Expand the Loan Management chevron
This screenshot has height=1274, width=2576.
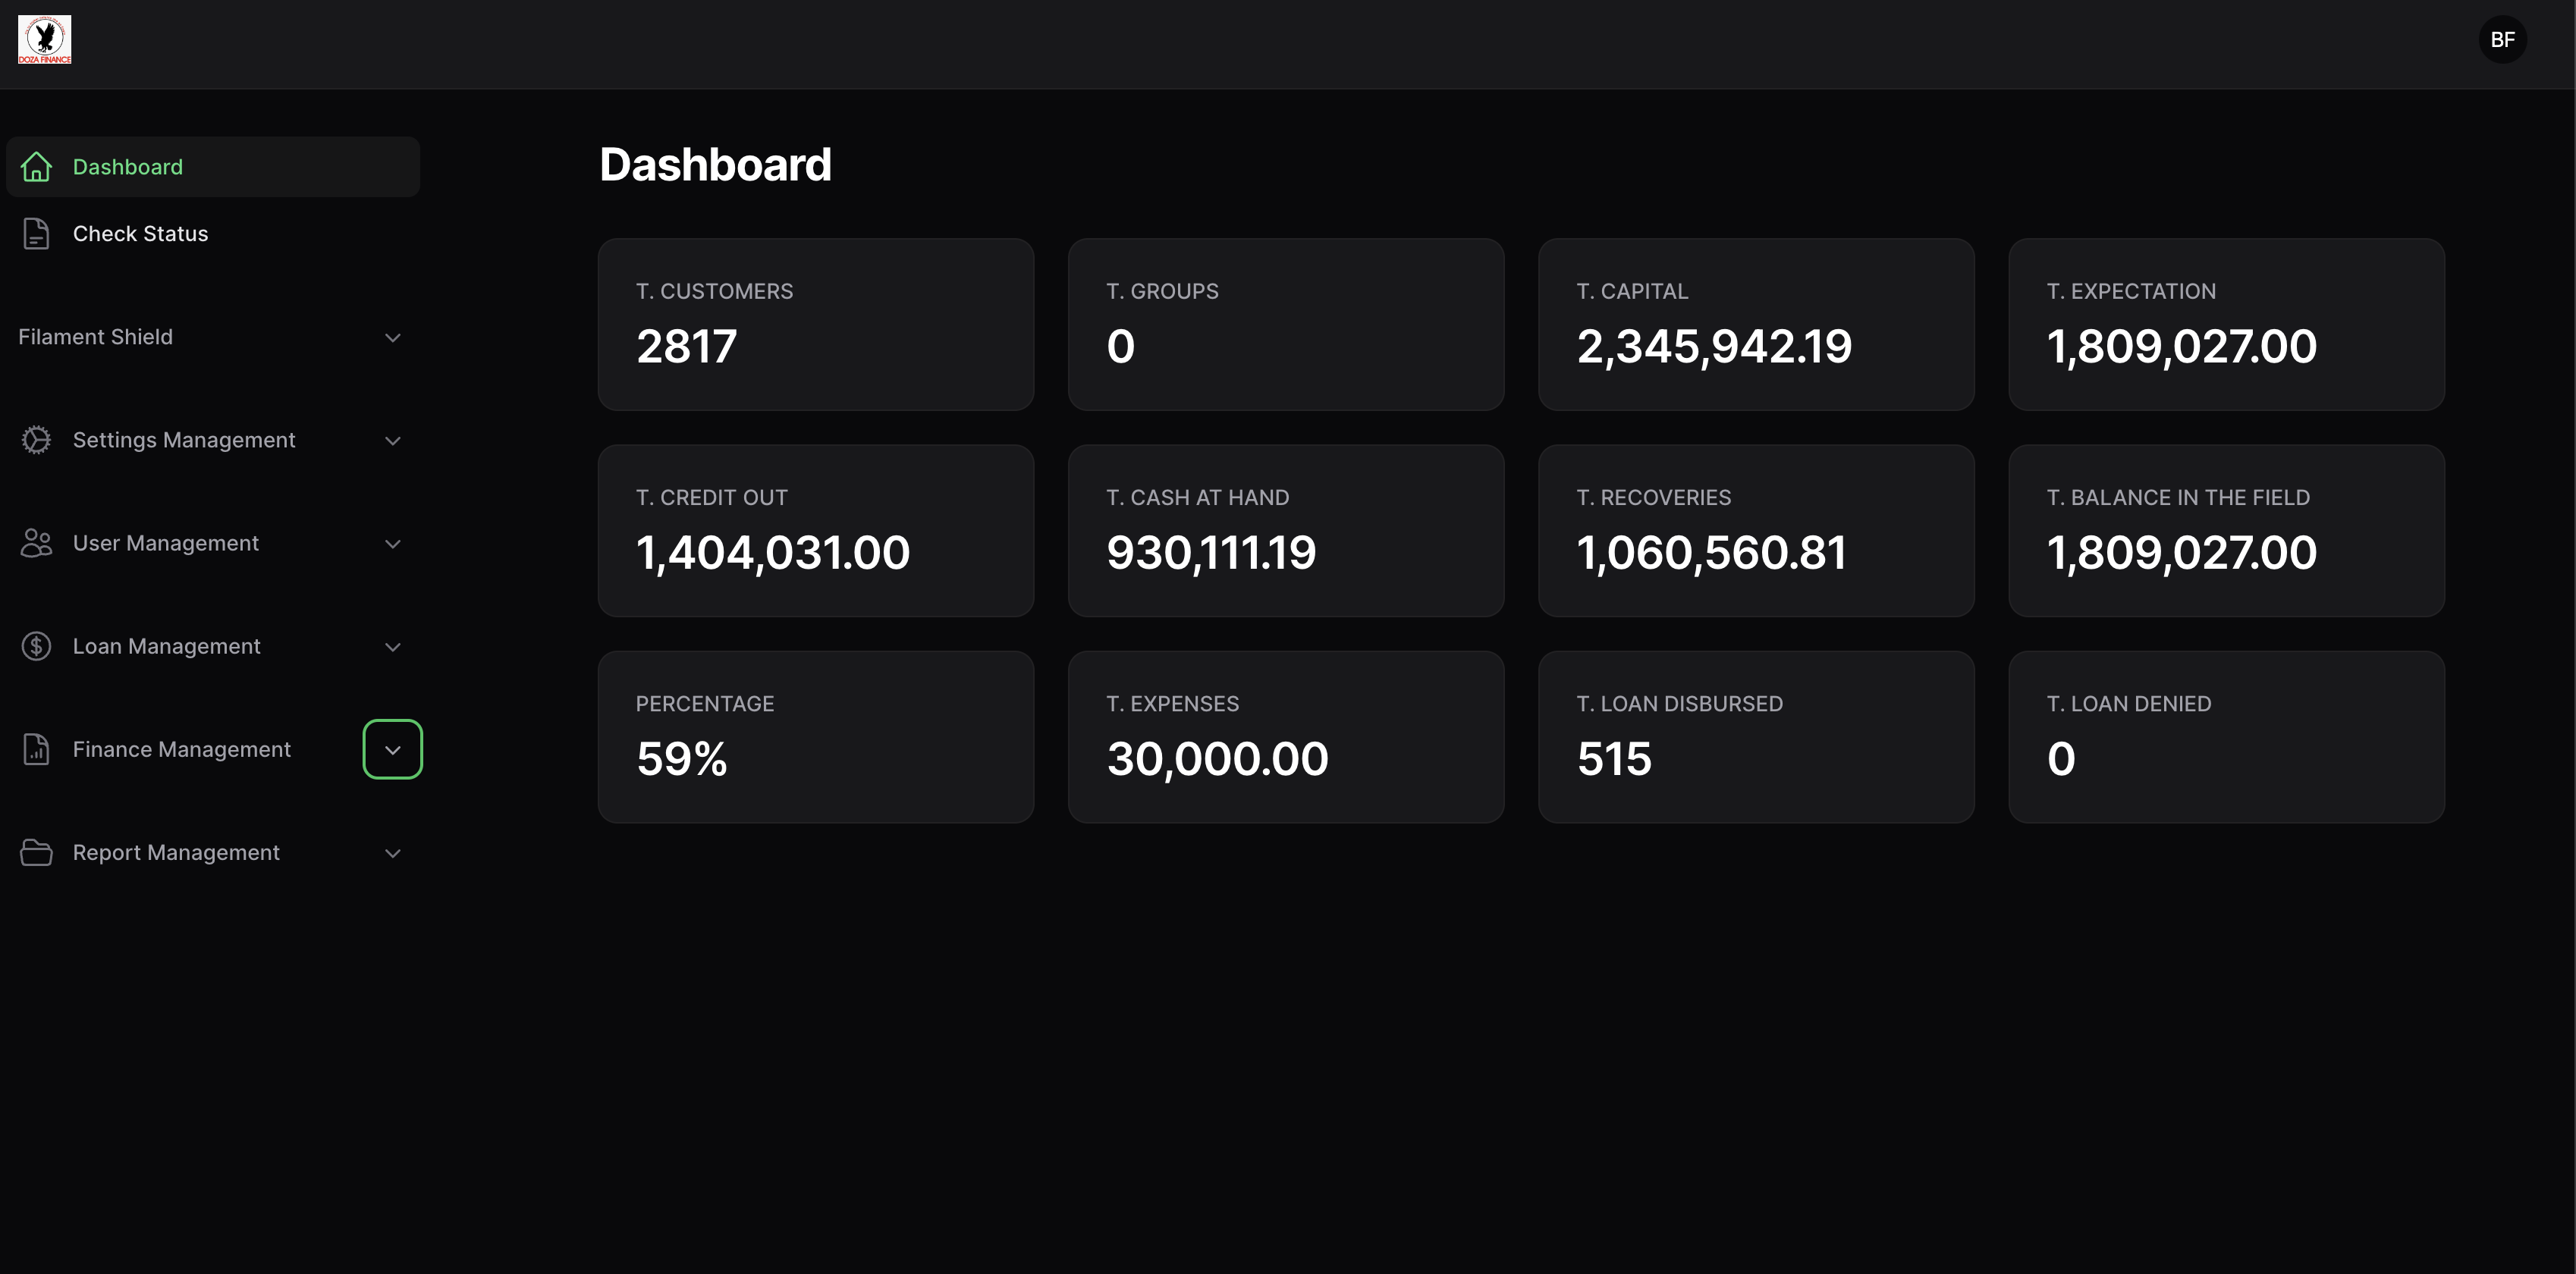393,647
